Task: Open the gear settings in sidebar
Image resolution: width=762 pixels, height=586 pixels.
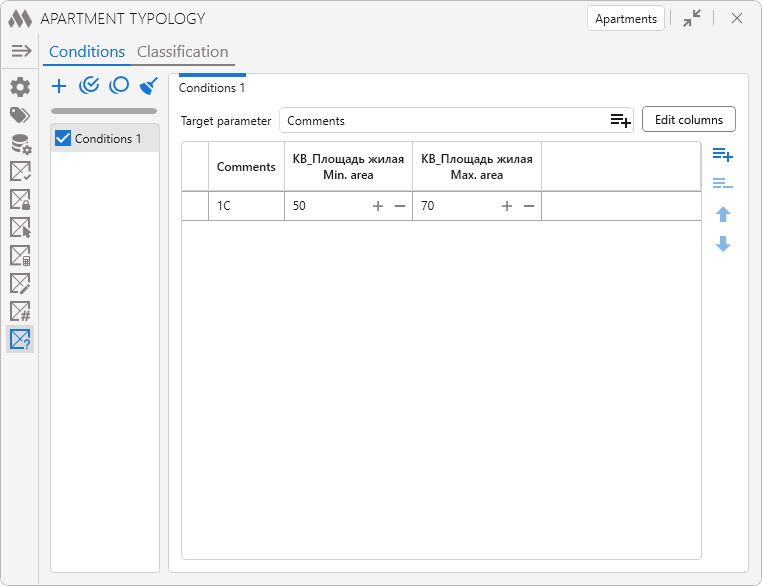Action: tap(20, 87)
